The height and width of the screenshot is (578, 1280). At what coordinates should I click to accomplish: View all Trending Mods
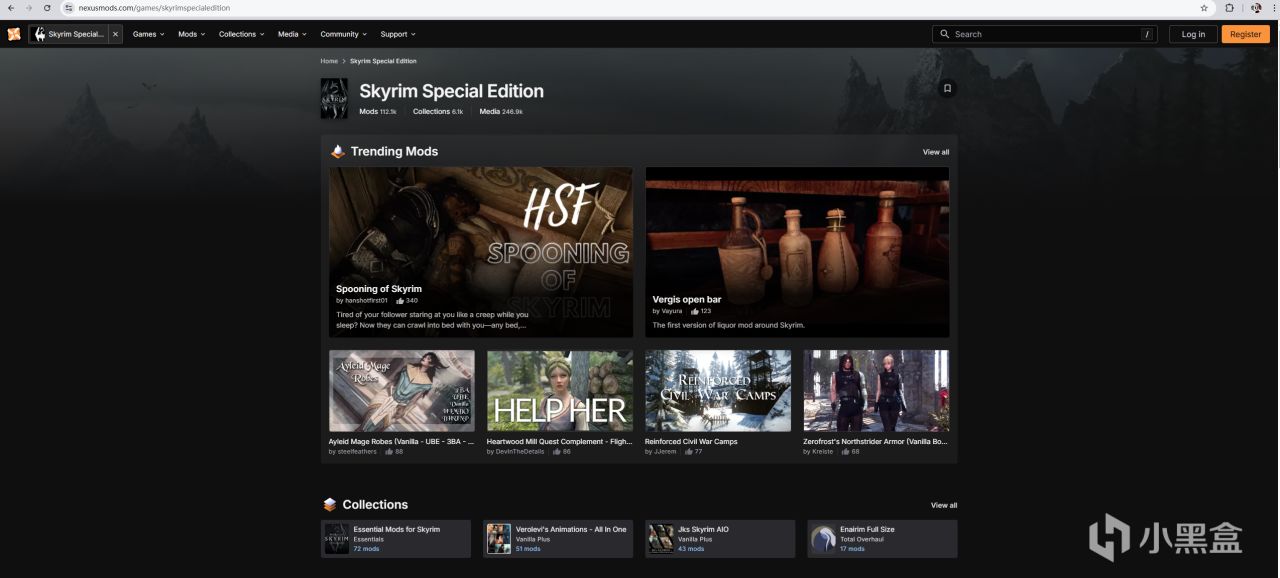click(x=936, y=152)
